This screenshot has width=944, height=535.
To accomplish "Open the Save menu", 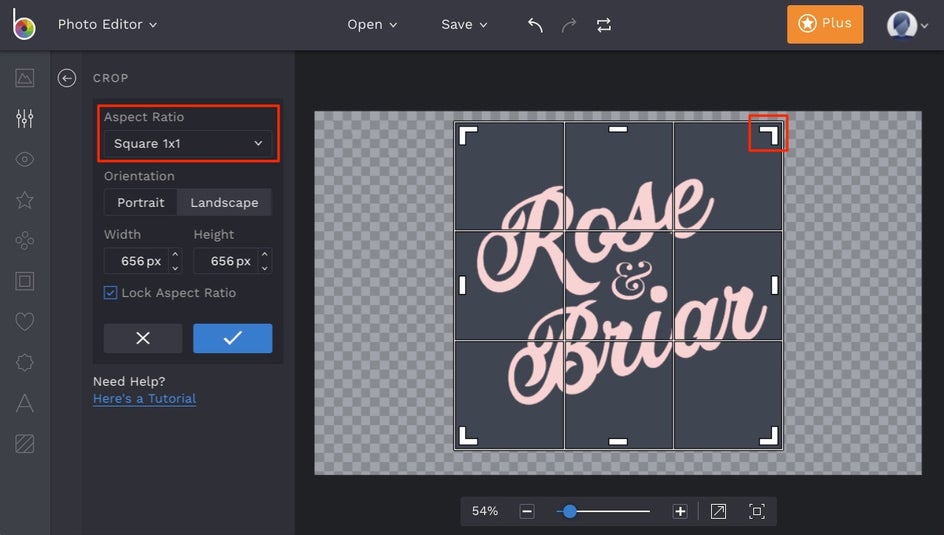I will tap(464, 25).
